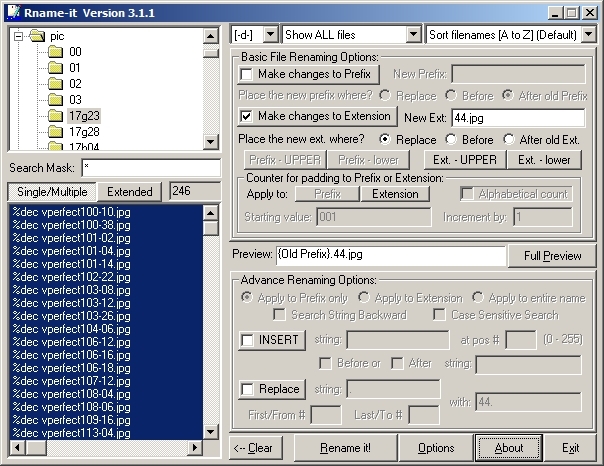Click in the New Ext. field
The width and height of the screenshot is (604, 466).
[x=518, y=118]
